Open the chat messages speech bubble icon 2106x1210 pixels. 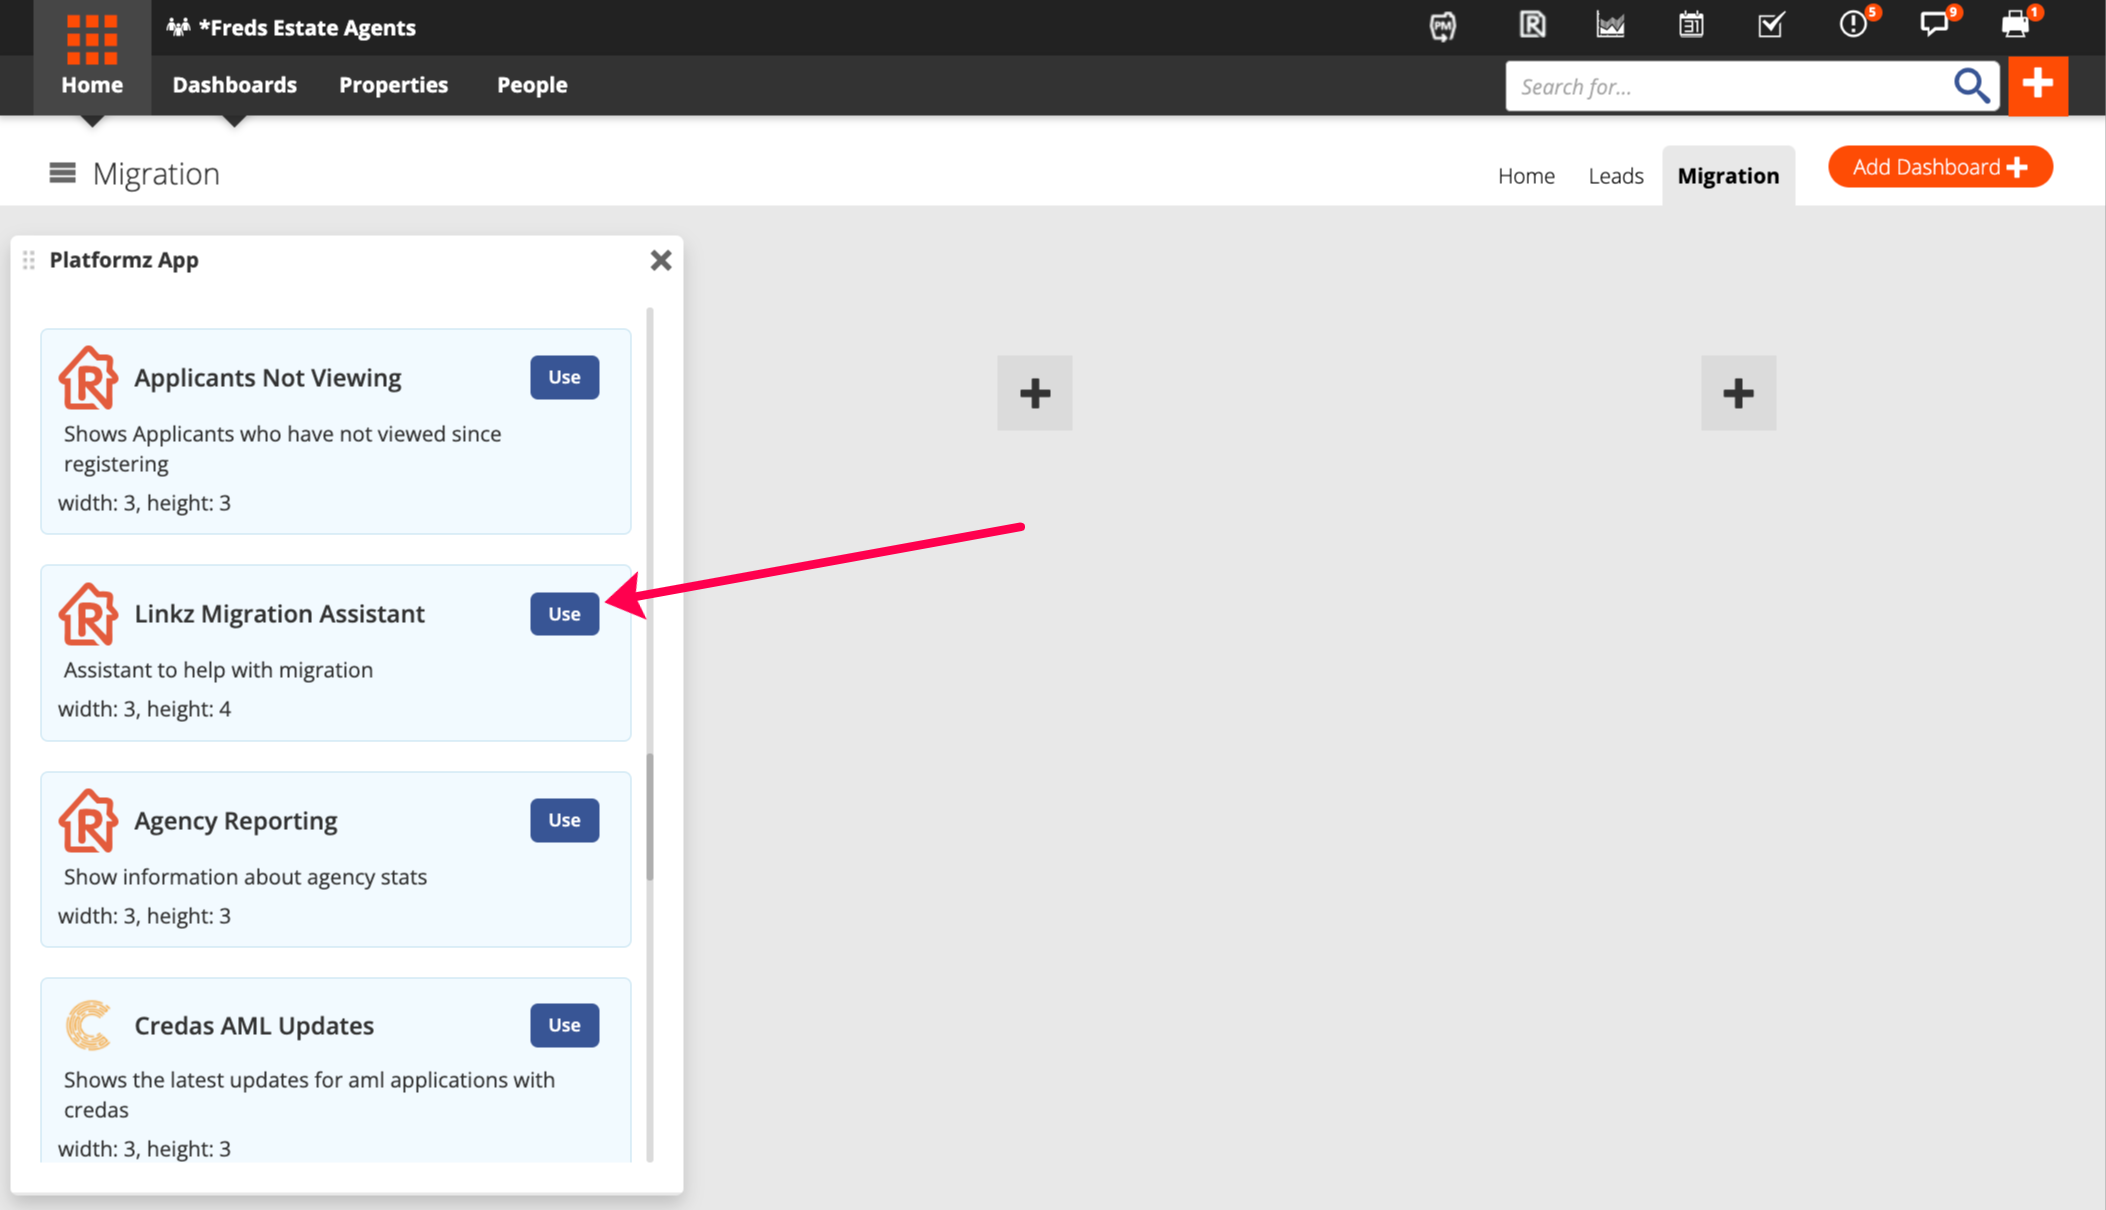click(1934, 24)
